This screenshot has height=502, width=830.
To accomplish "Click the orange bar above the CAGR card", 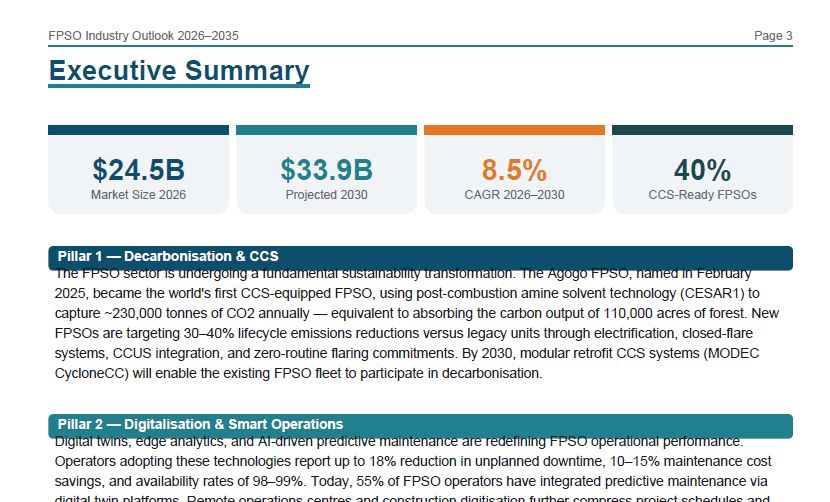I will [x=514, y=130].
